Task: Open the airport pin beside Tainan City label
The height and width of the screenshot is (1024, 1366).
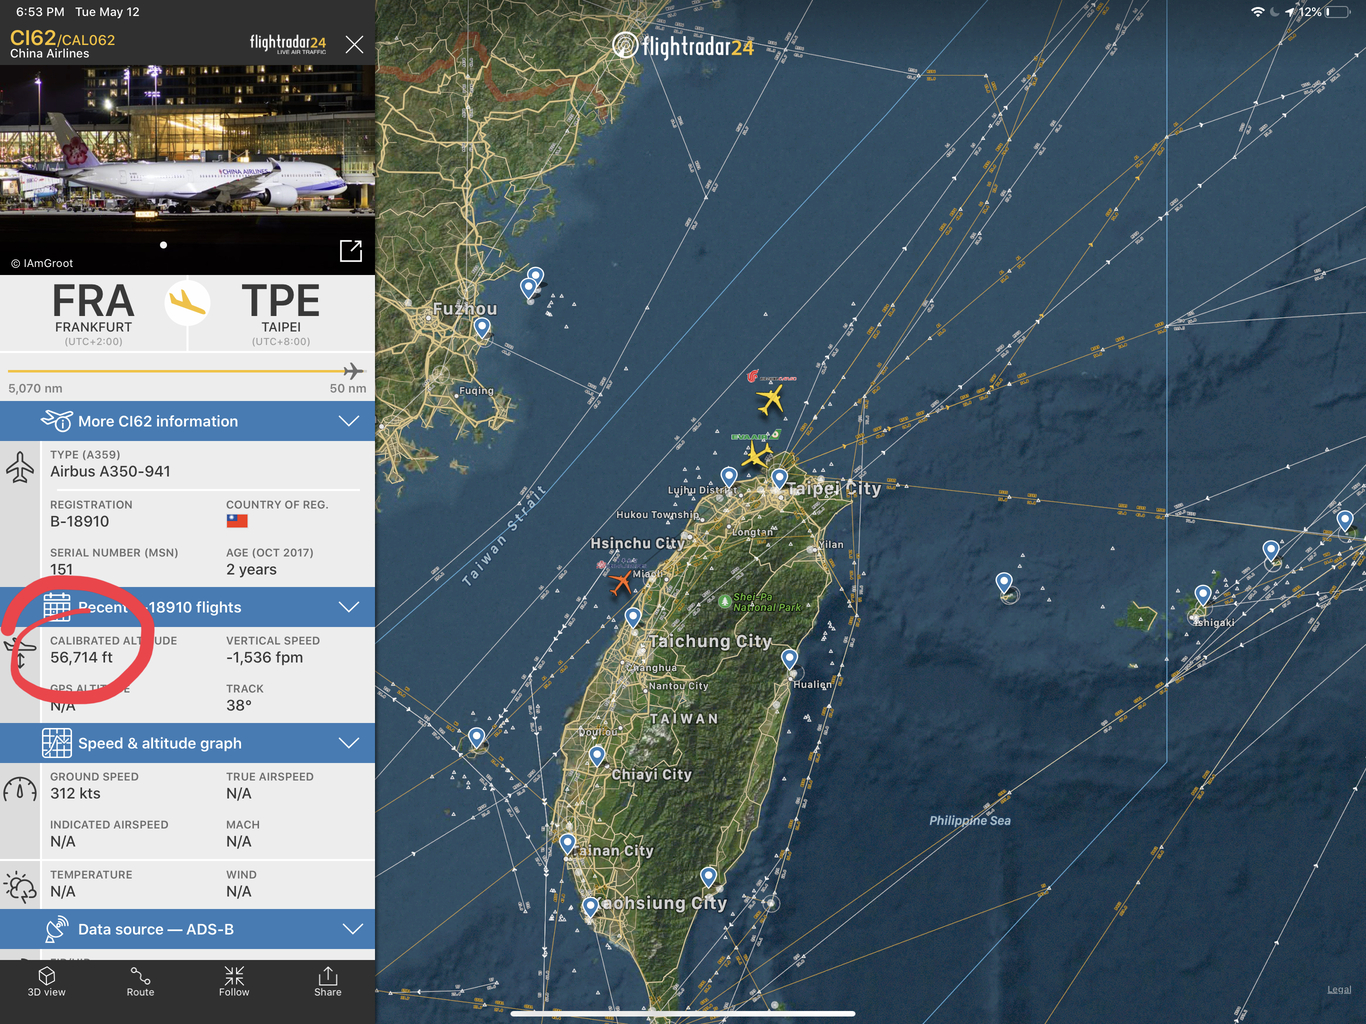Action: pyautogui.click(x=568, y=845)
